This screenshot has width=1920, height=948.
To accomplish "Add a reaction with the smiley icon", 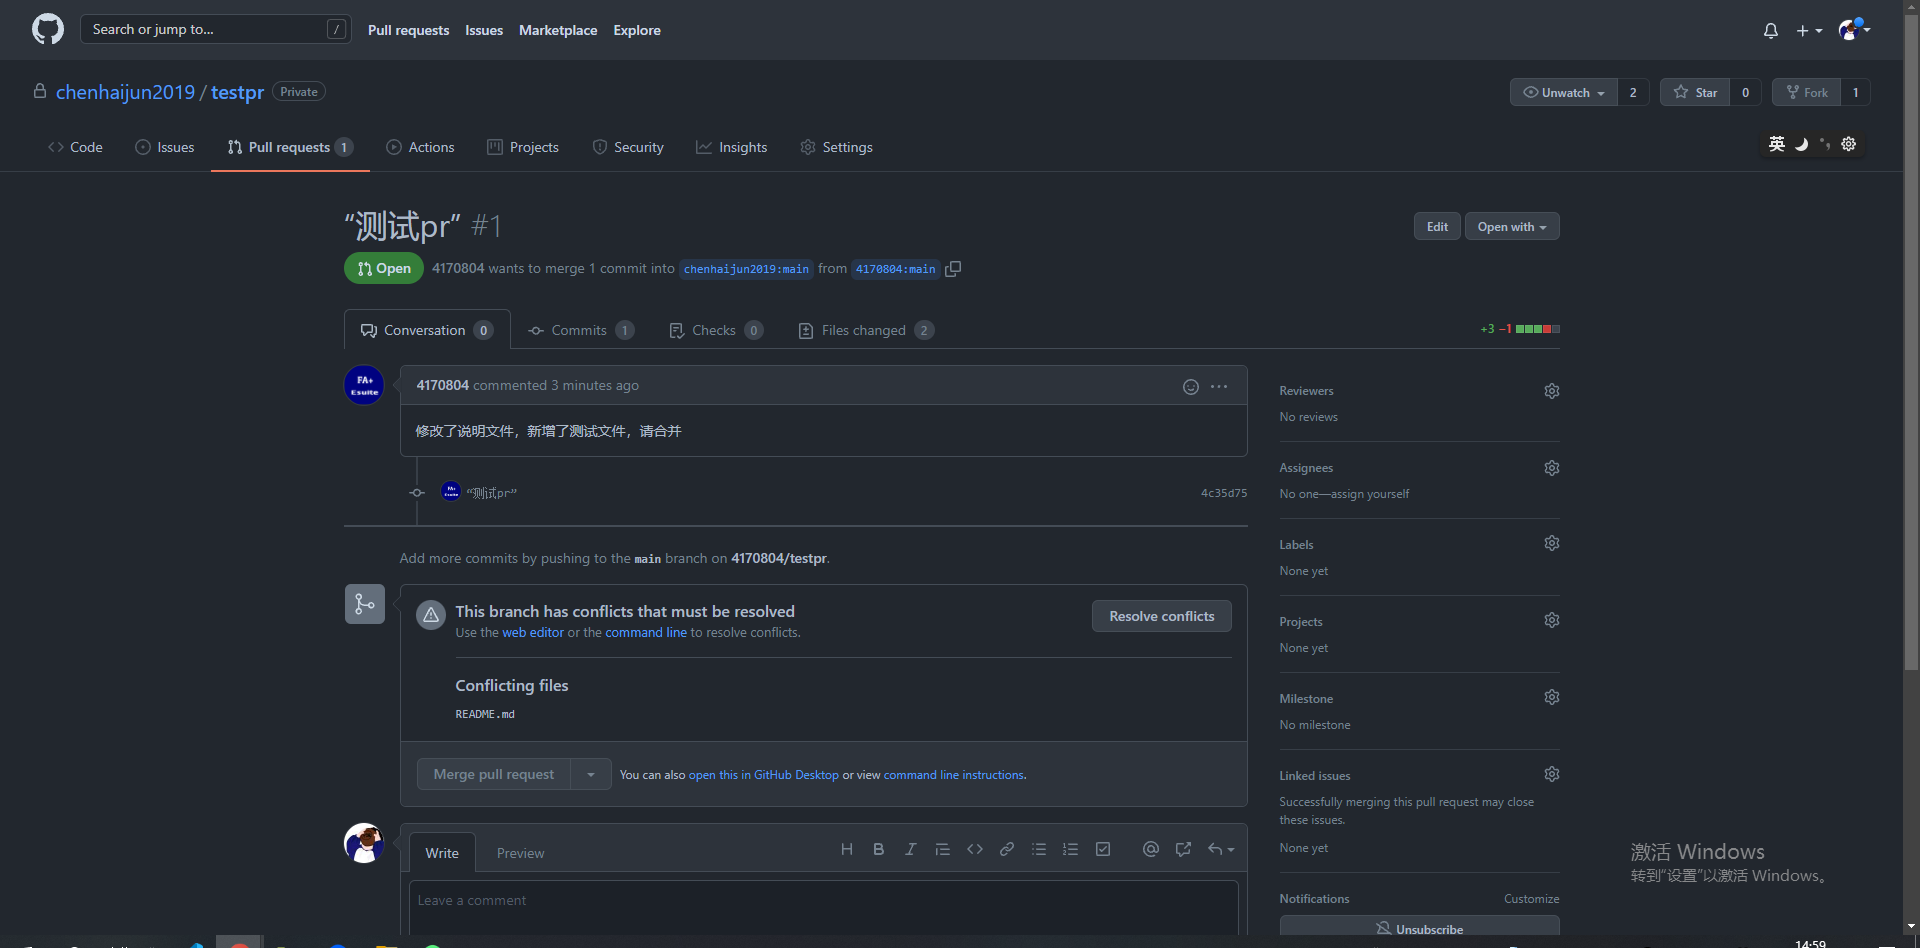I will click(x=1191, y=387).
